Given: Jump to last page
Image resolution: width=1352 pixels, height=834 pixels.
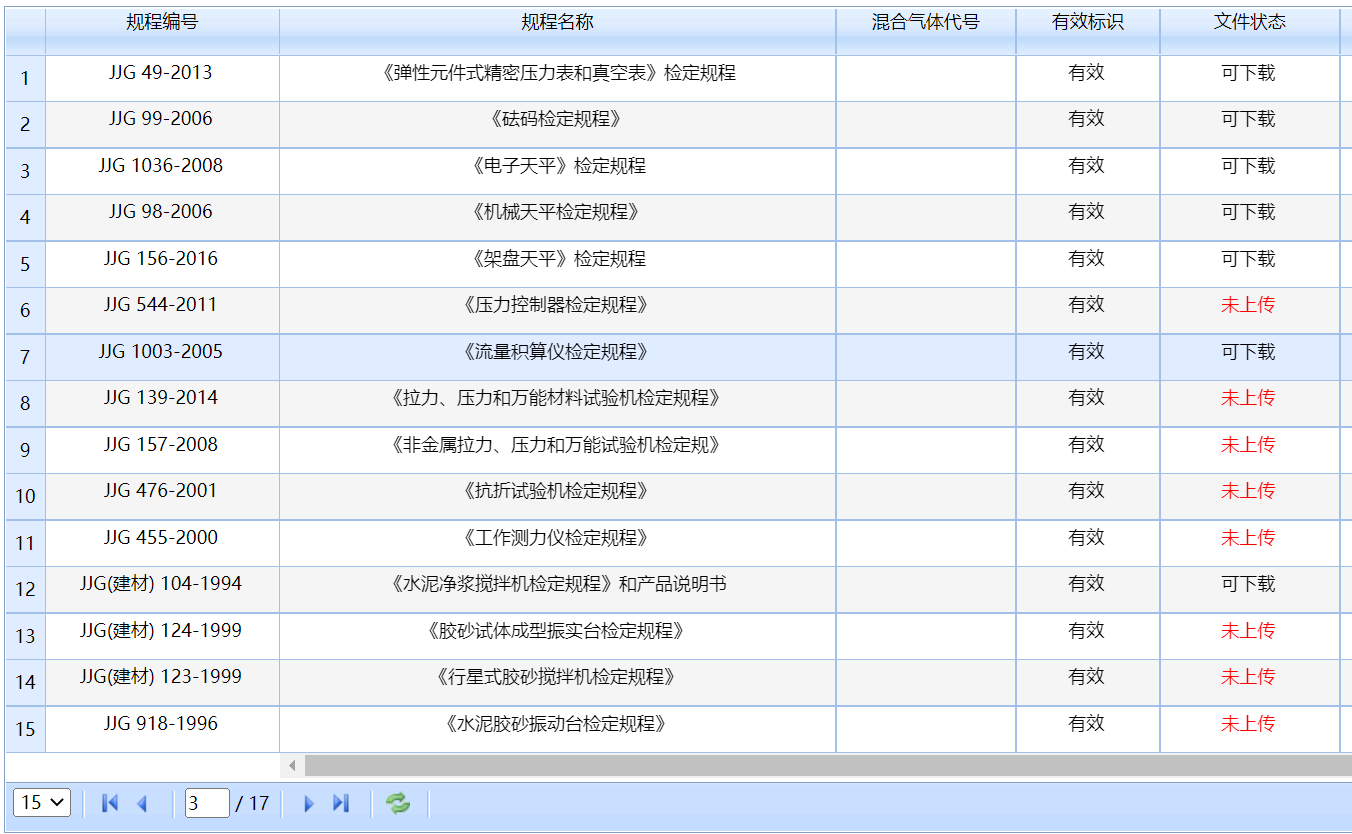Looking at the screenshot, I should (341, 803).
